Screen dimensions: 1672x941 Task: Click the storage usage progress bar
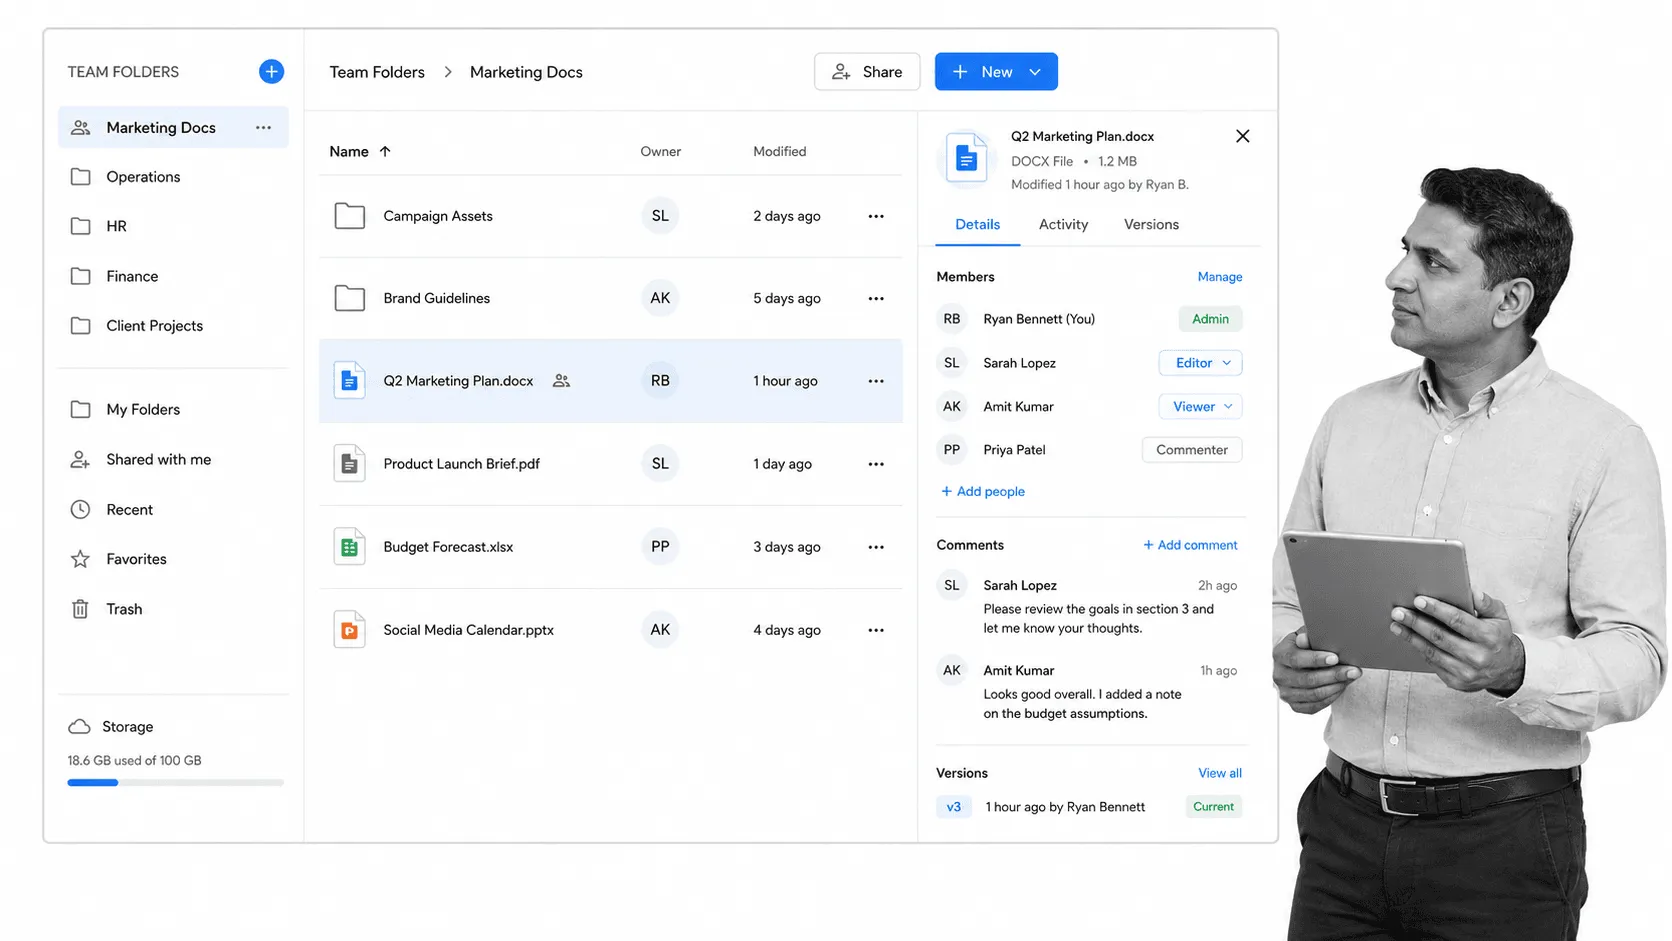[x=175, y=782]
